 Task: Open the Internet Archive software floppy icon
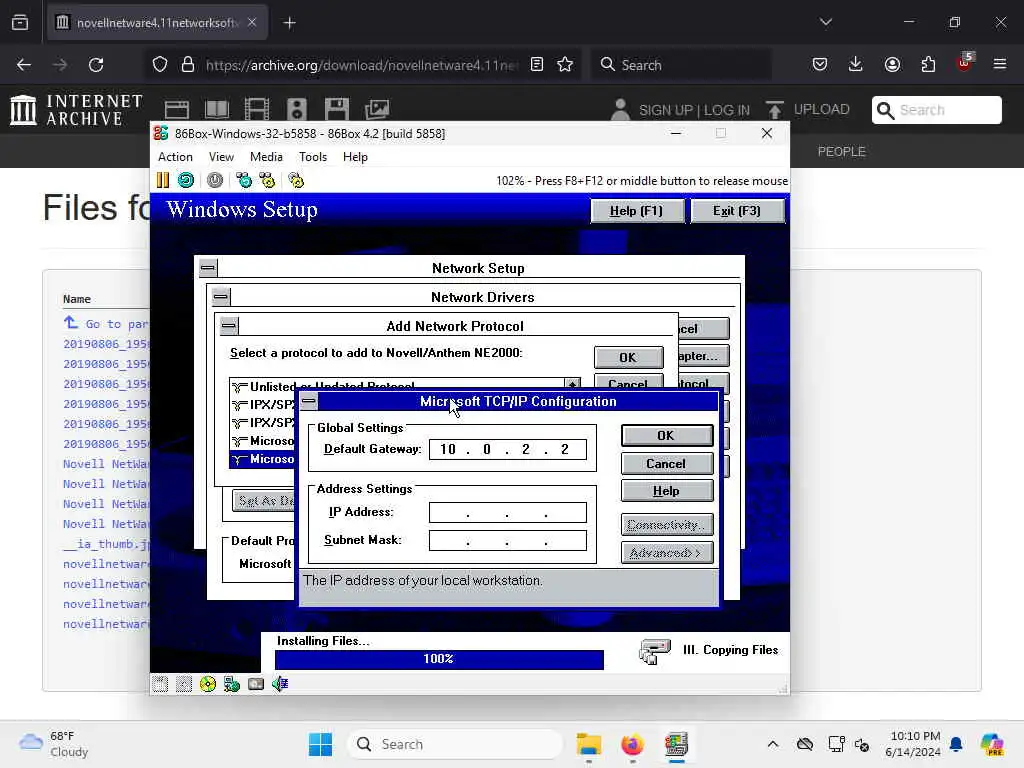click(x=337, y=109)
